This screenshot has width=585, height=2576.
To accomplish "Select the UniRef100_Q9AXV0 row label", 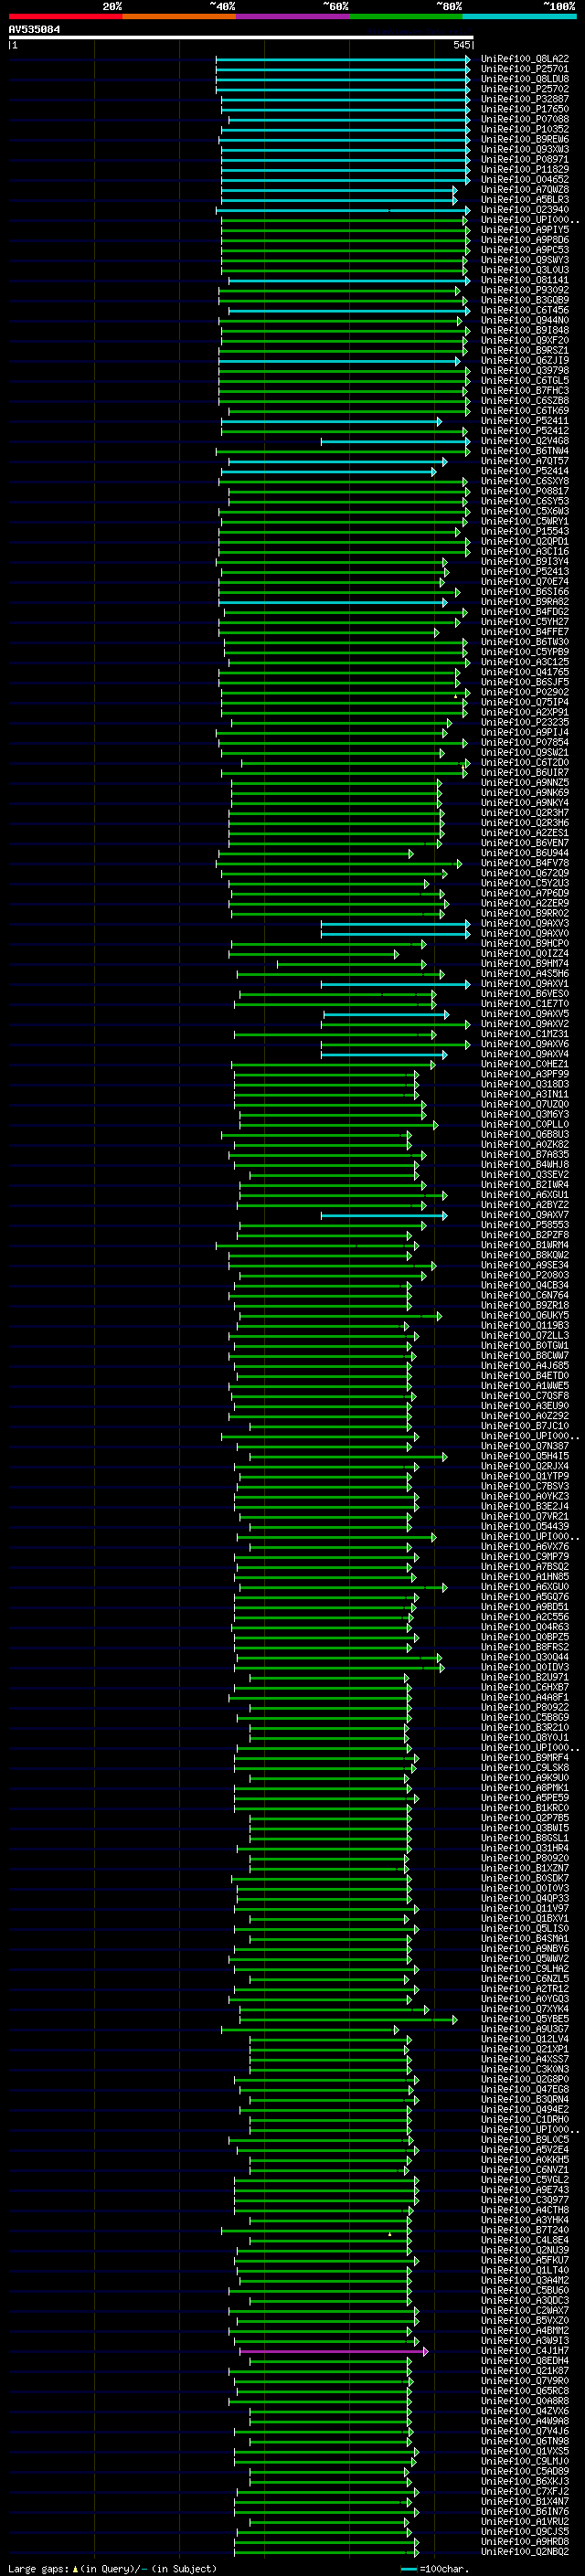I will tap(525, 933).
